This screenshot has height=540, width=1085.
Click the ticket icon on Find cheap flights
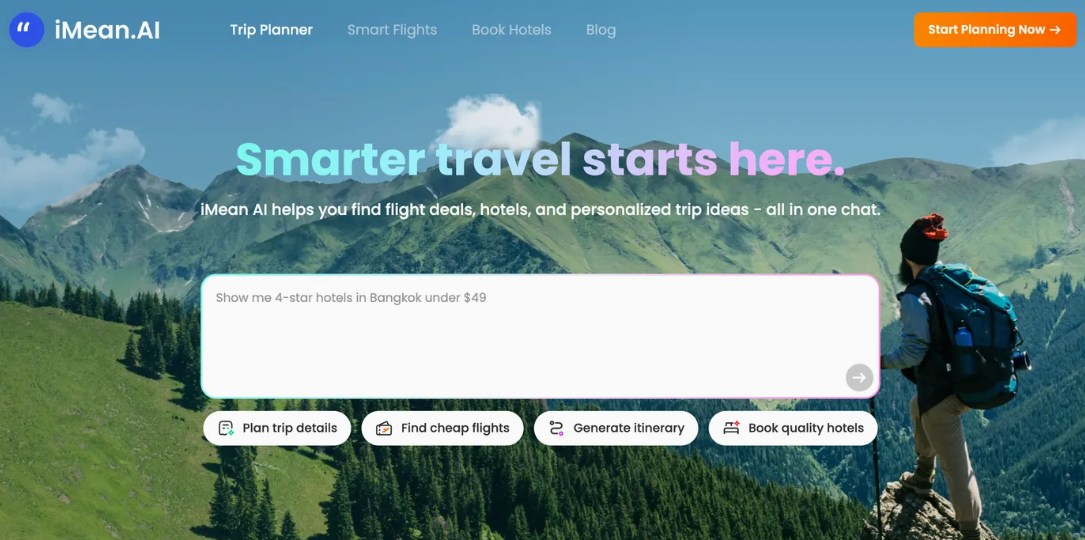(x=384, y=428)
